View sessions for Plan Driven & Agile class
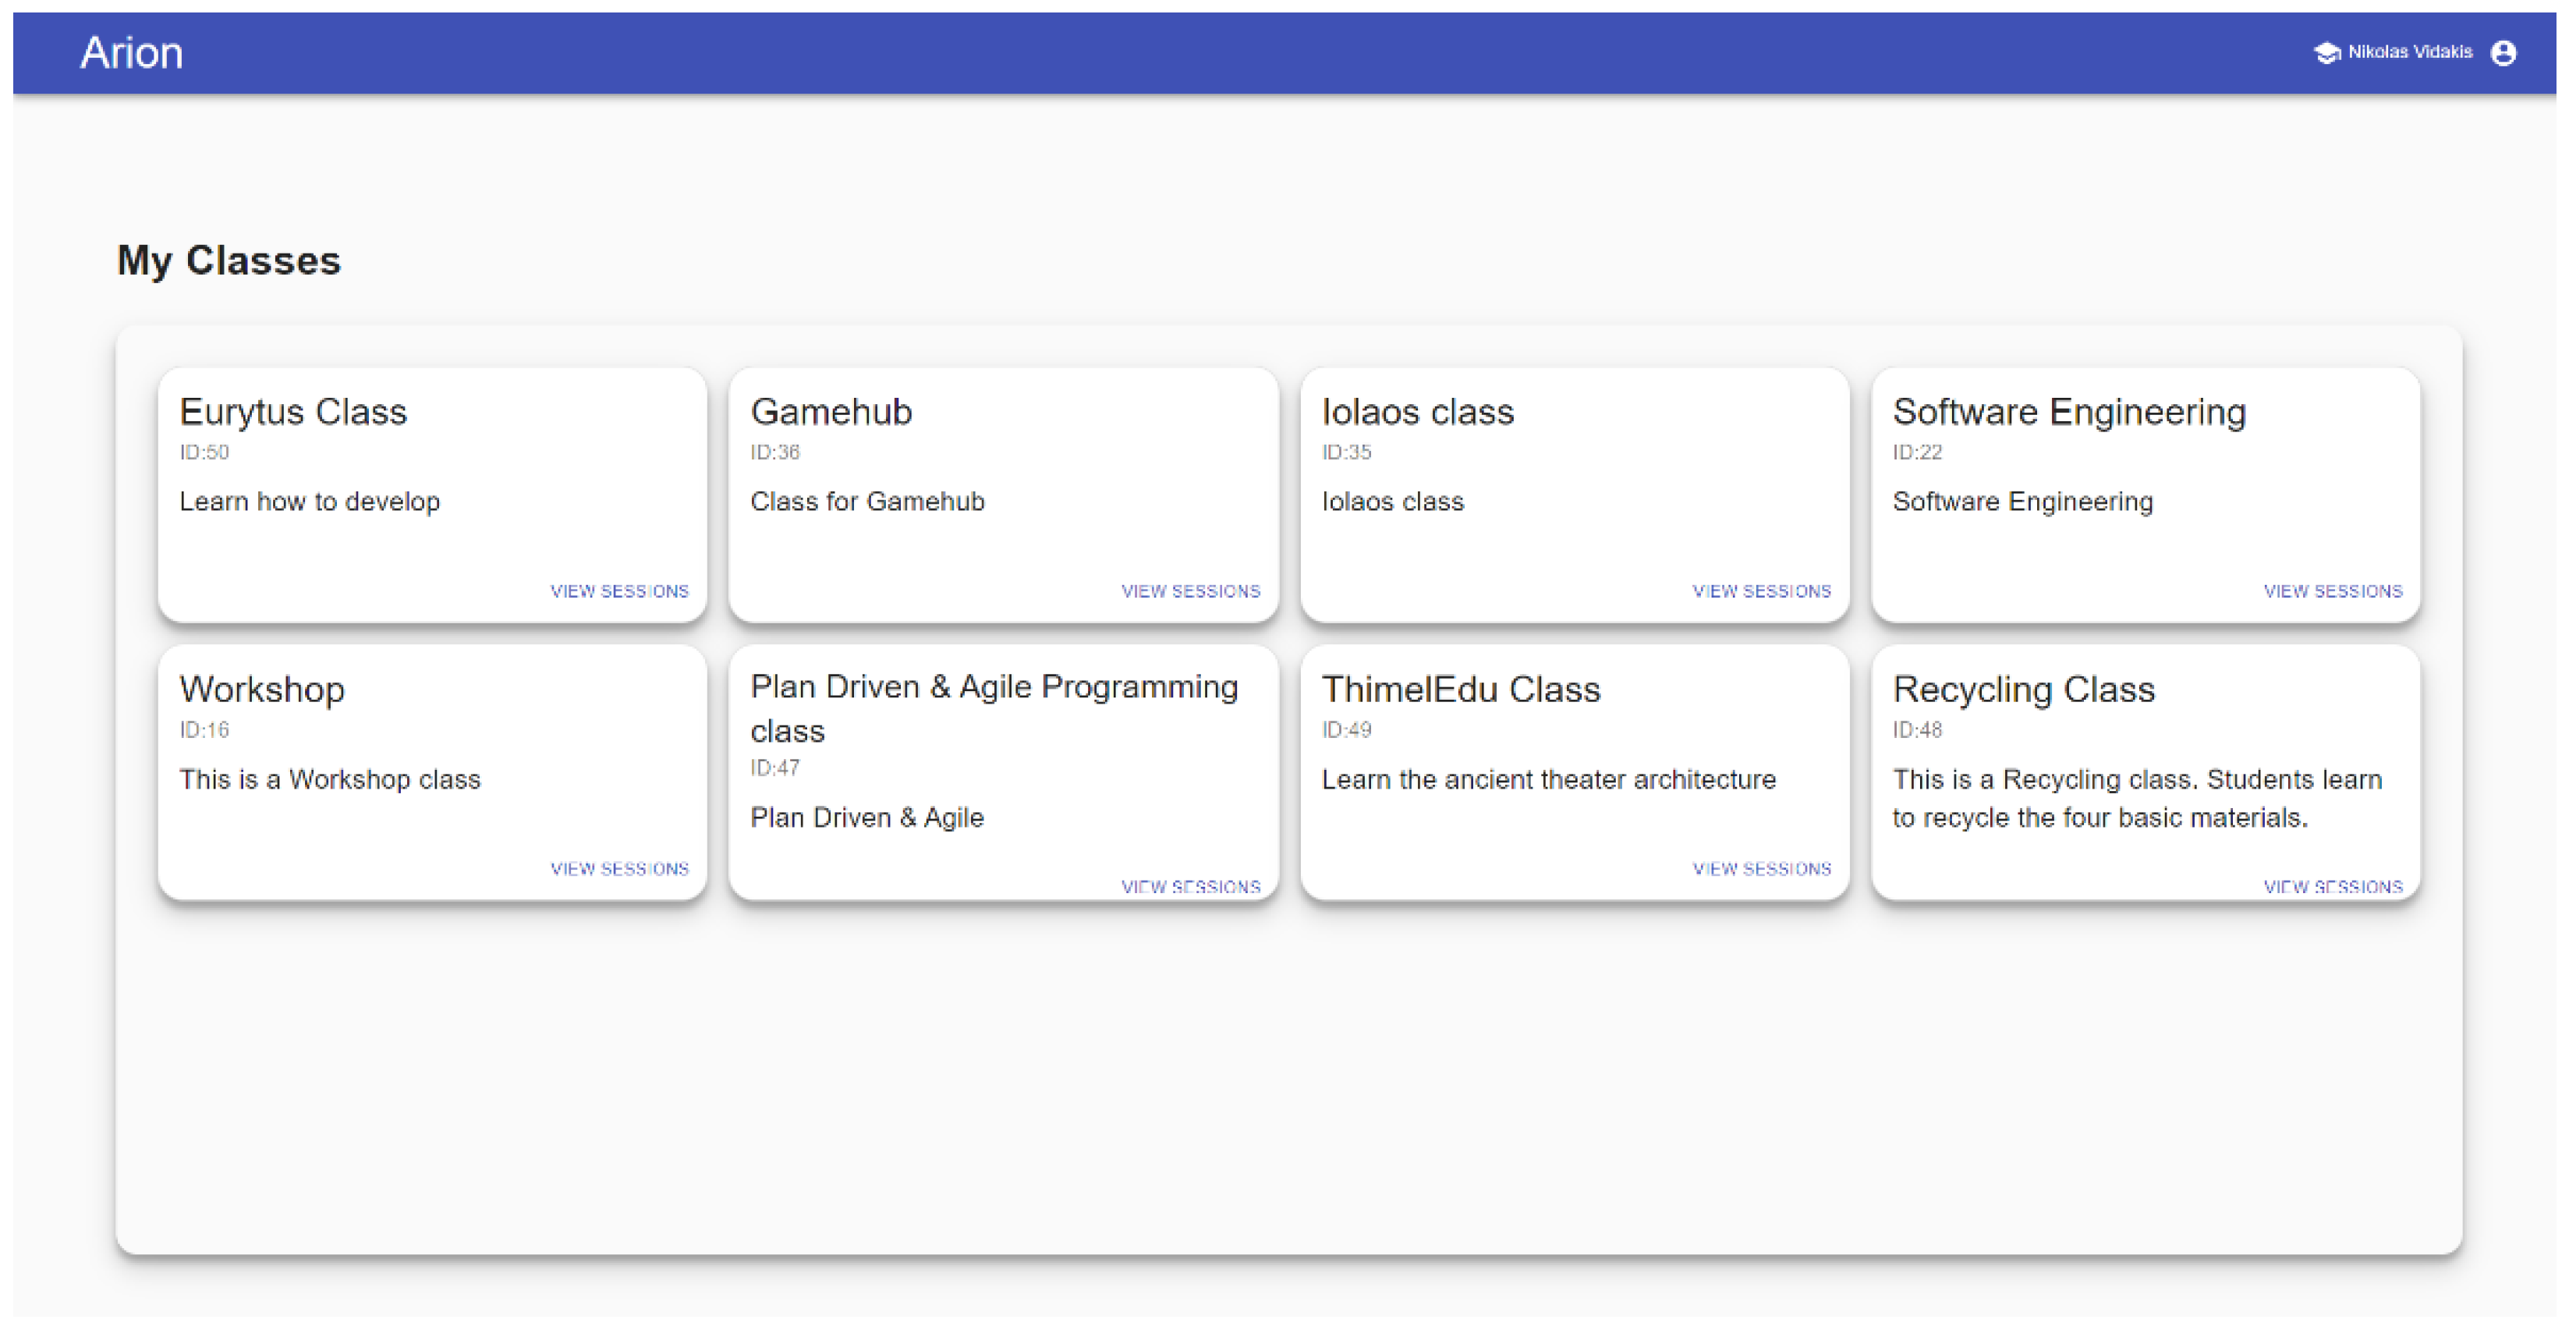This screenshot has width=2576, height=1337. [1190, 886]
